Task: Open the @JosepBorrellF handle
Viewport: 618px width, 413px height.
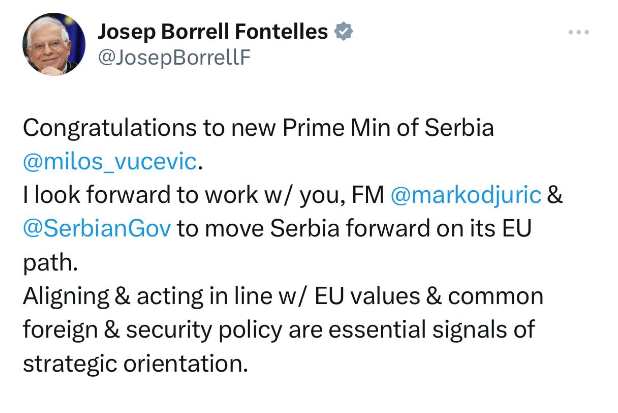Action: tap(173, 58)
